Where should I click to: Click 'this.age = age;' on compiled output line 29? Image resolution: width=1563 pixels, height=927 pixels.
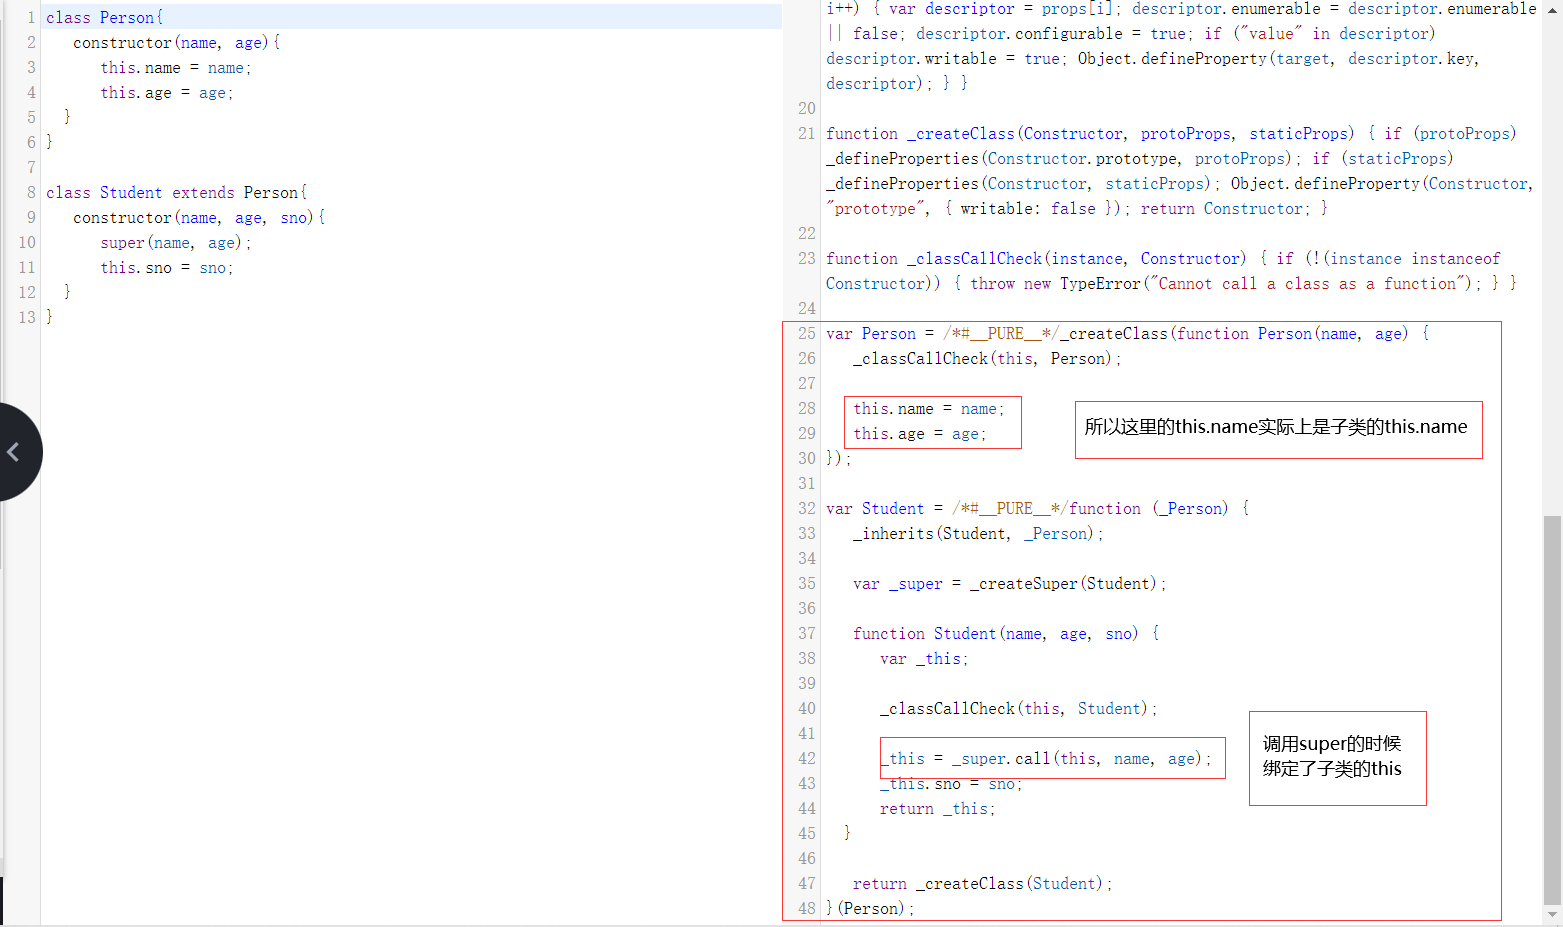(x=920, y=433)
